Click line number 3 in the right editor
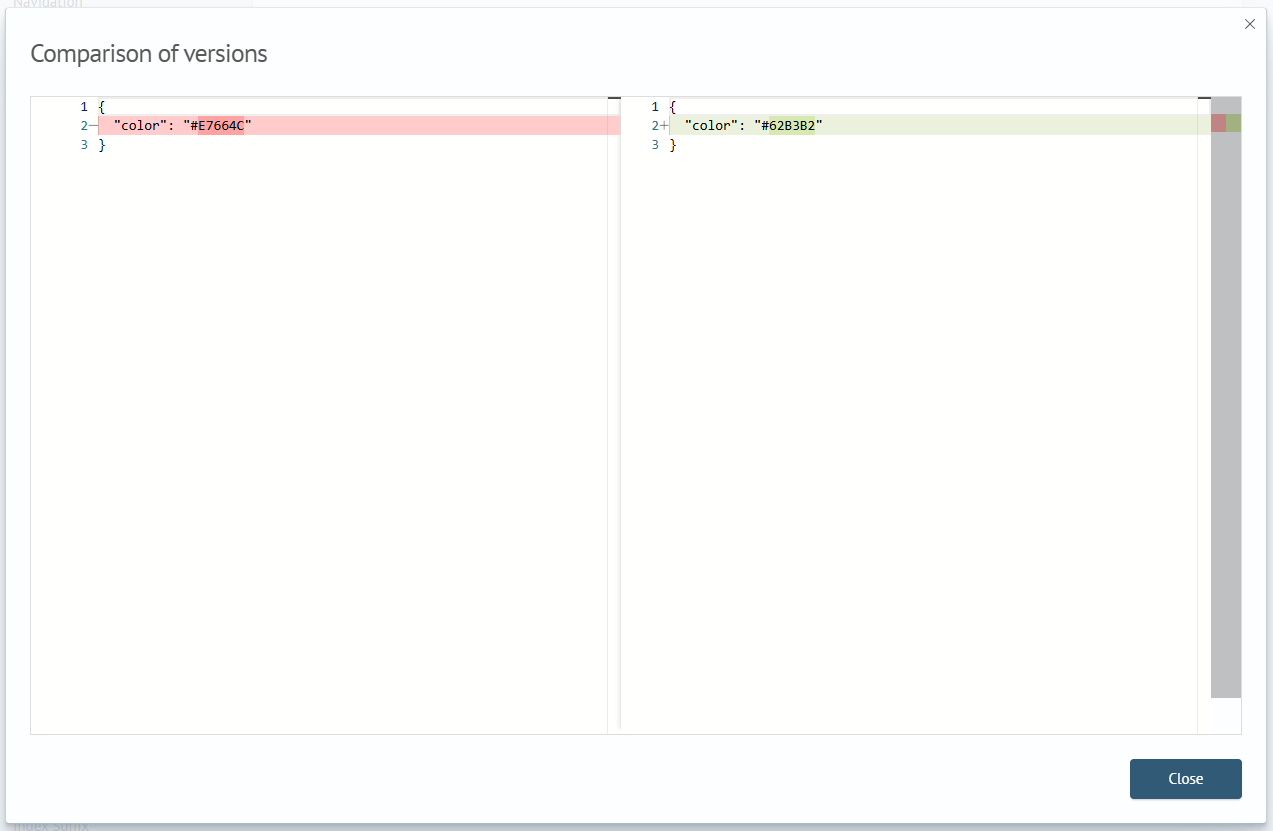1273x831 pixels. click(x=655, y=145)
